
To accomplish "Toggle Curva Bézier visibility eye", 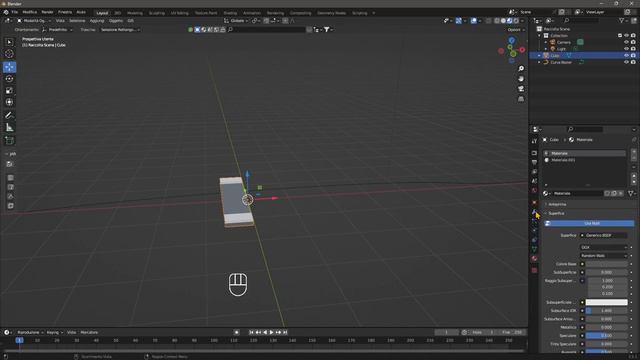I will point(627,62).
